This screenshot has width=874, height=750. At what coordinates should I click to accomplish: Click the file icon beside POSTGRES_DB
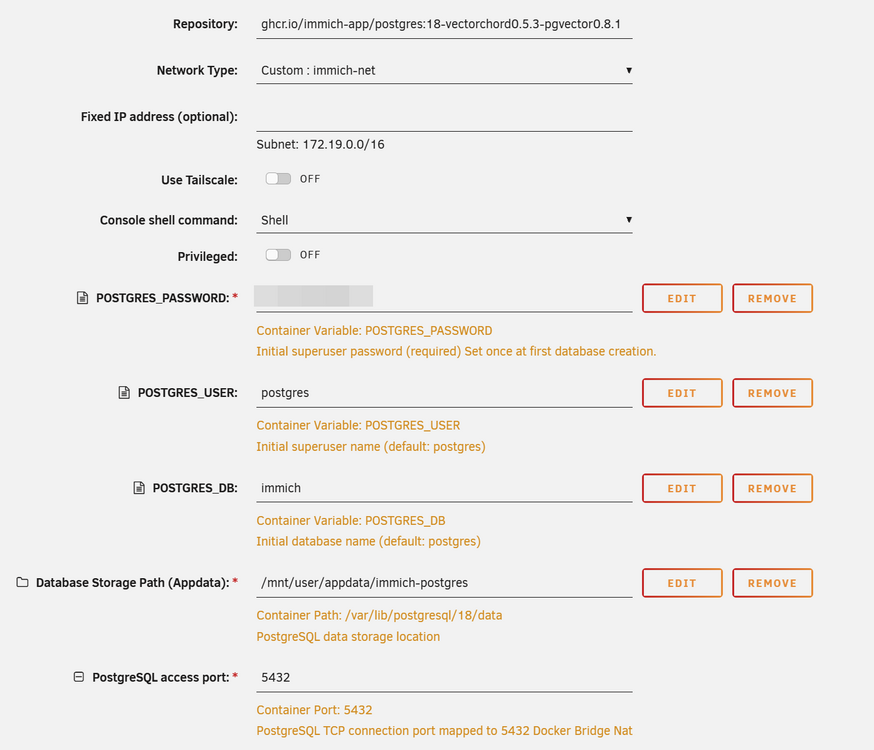[139, 488]
